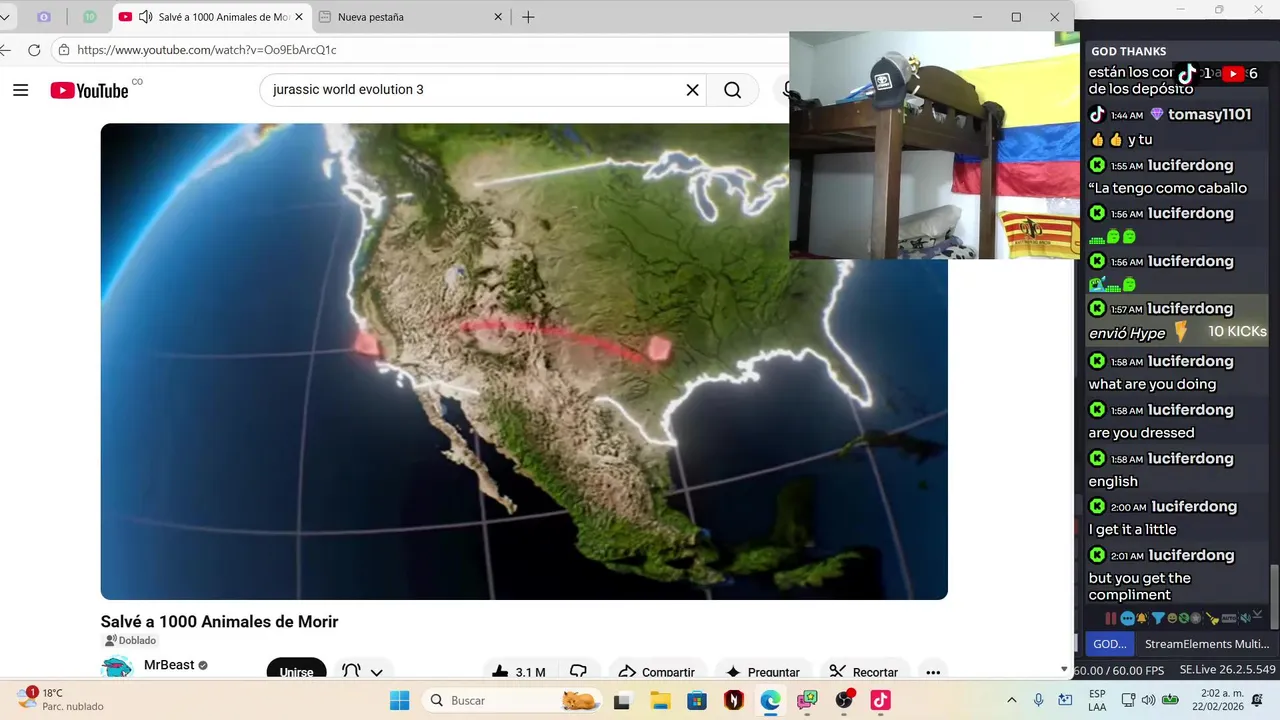Mute the tab via speaker icon

tap(145, 17)
